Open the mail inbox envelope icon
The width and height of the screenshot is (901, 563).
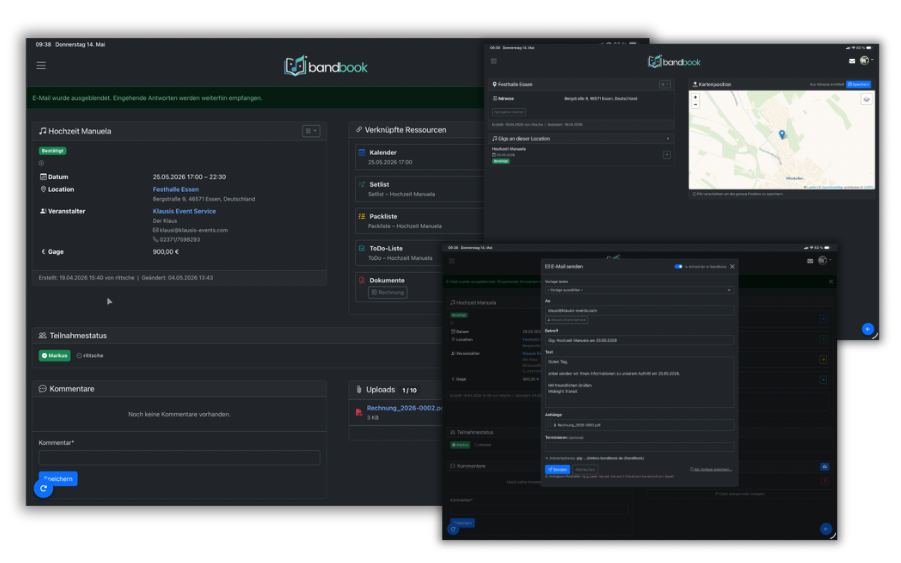click(852, 61)
